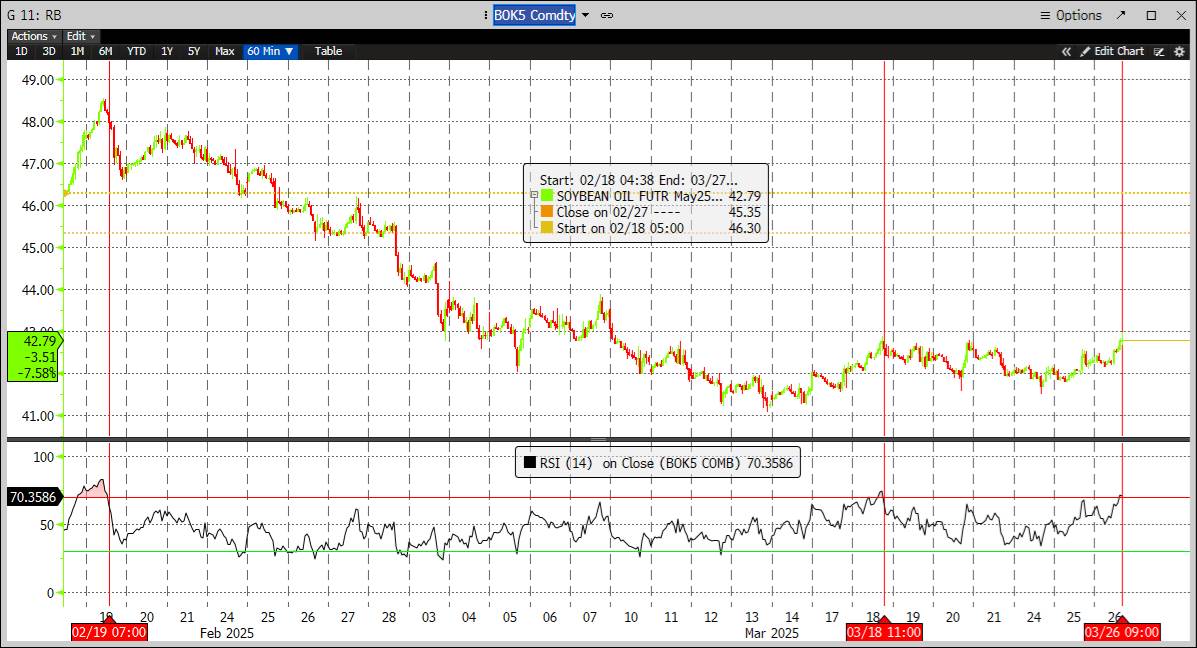Viewport: 1197px width, 648px height.
Task: Open the 60 Min interval dropdown
Action: 270,51
